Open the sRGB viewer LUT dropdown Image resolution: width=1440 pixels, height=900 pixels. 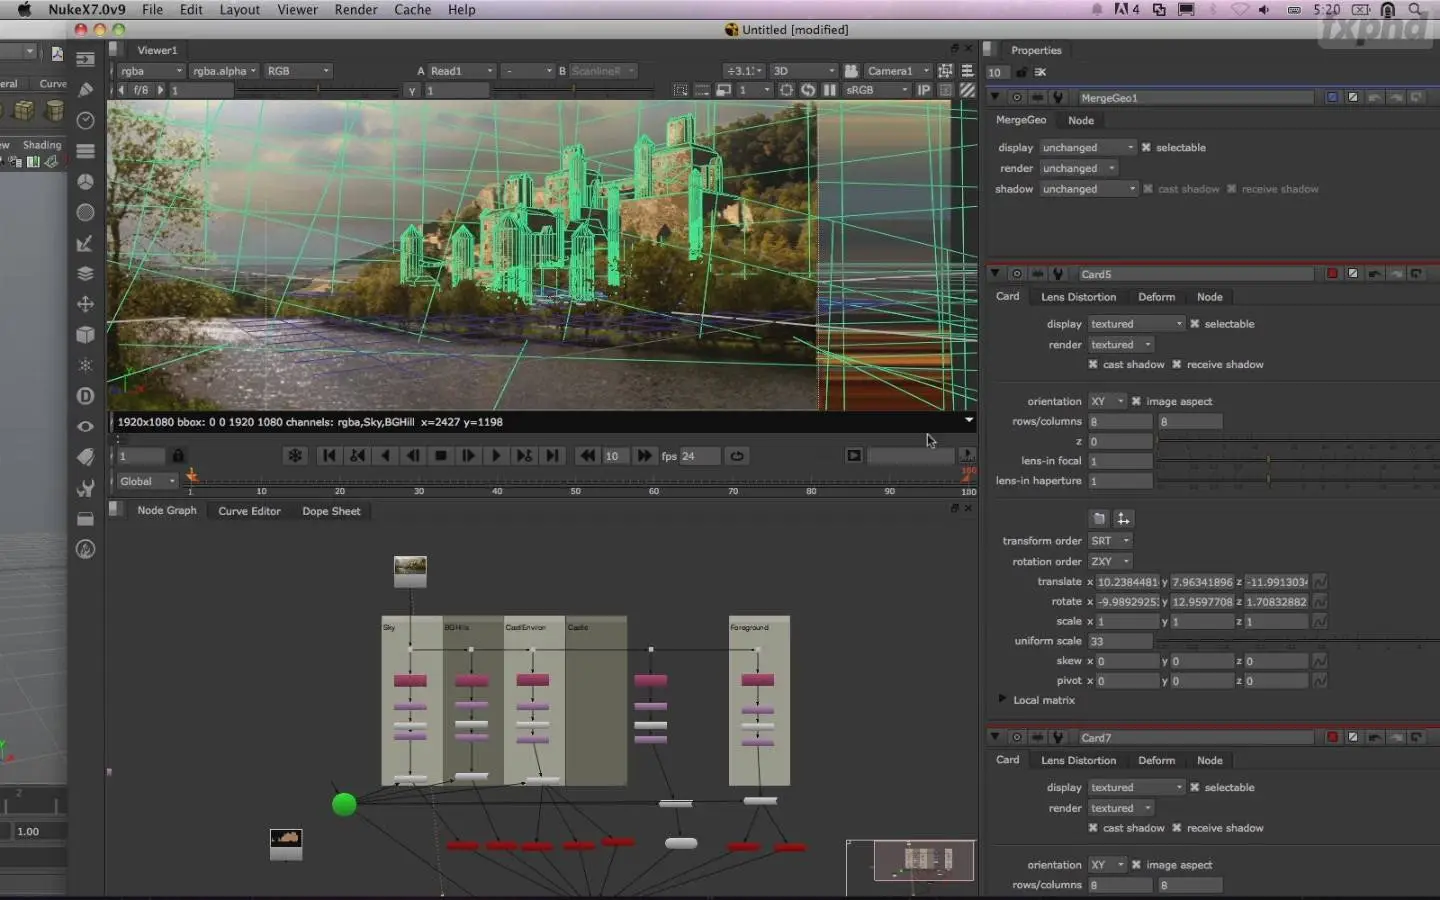coord(877,90)
